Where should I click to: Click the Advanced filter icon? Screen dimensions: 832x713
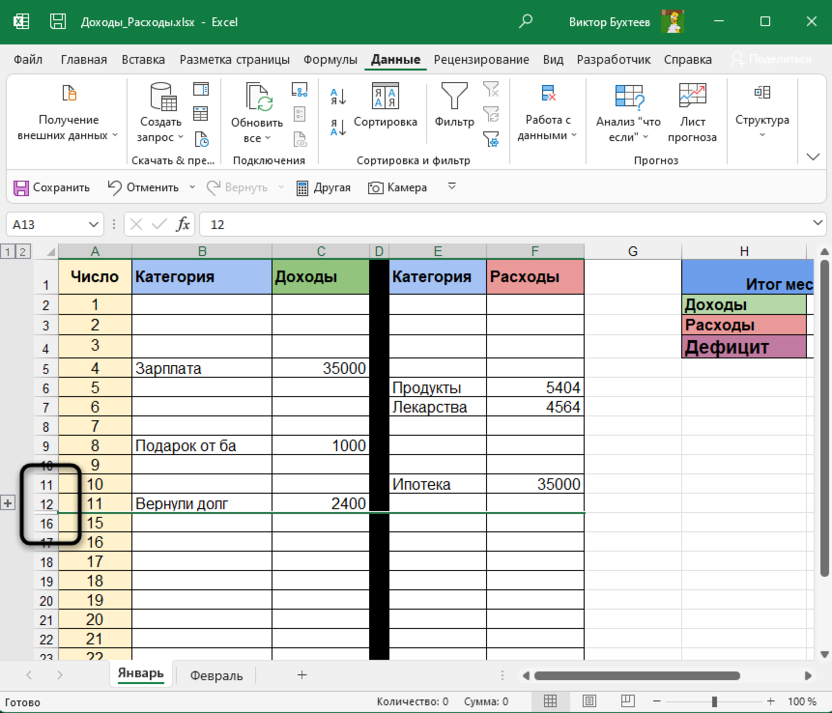coord(491,139)
